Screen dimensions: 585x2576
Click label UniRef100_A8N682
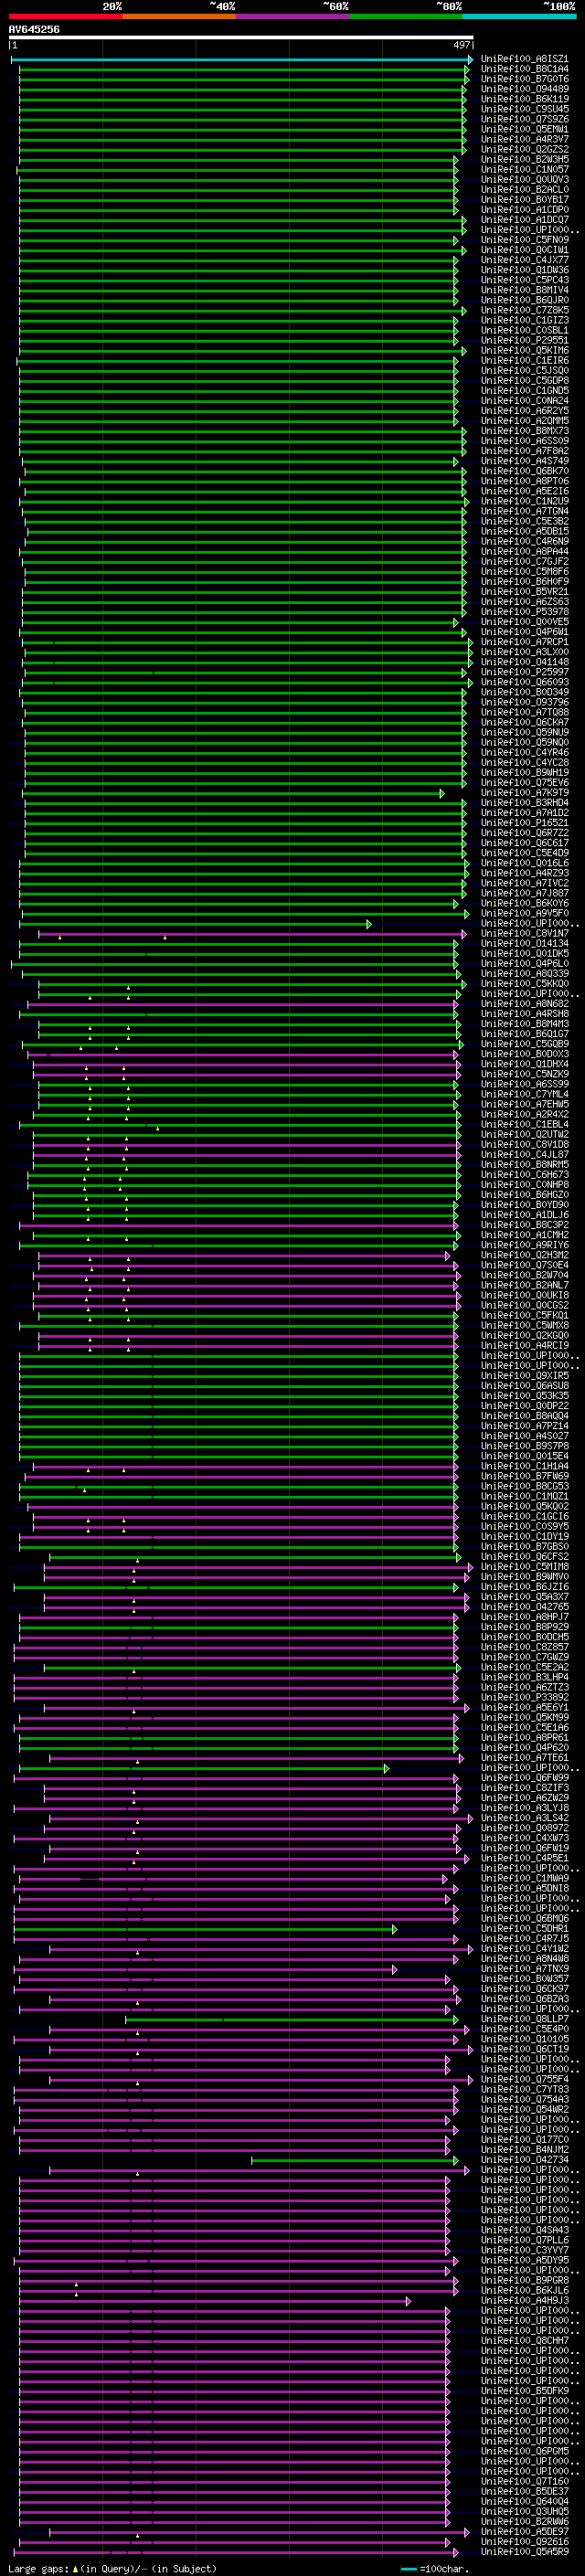524,1003
